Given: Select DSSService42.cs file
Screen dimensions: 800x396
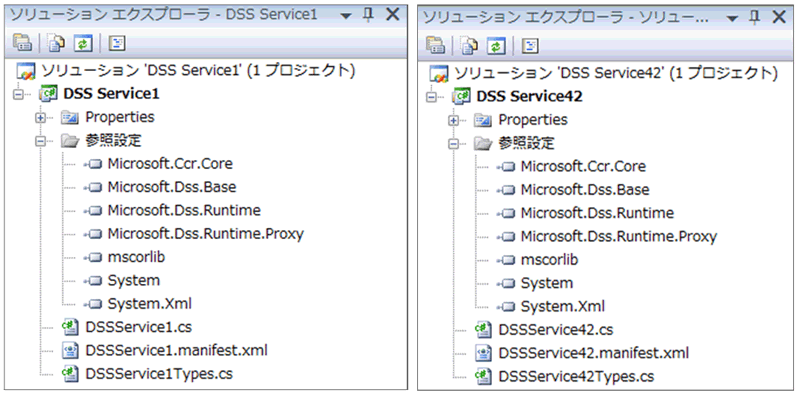Looking at the screenshot, I should [x=556, y=330].
